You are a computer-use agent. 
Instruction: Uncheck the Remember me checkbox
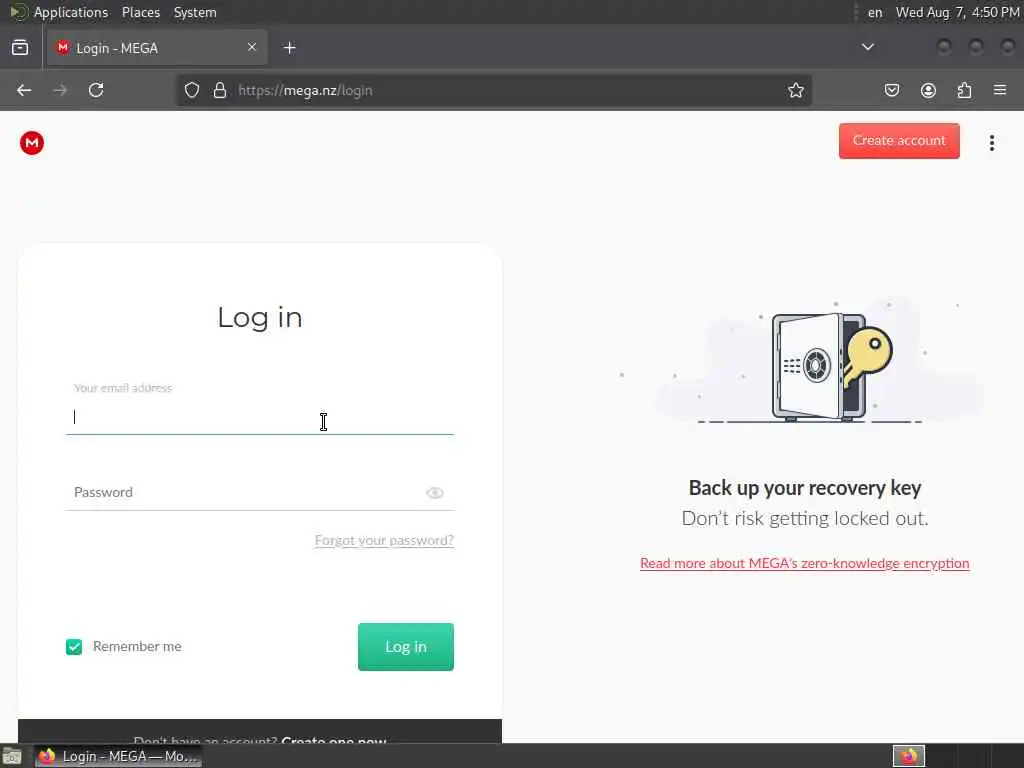point(74,647)
